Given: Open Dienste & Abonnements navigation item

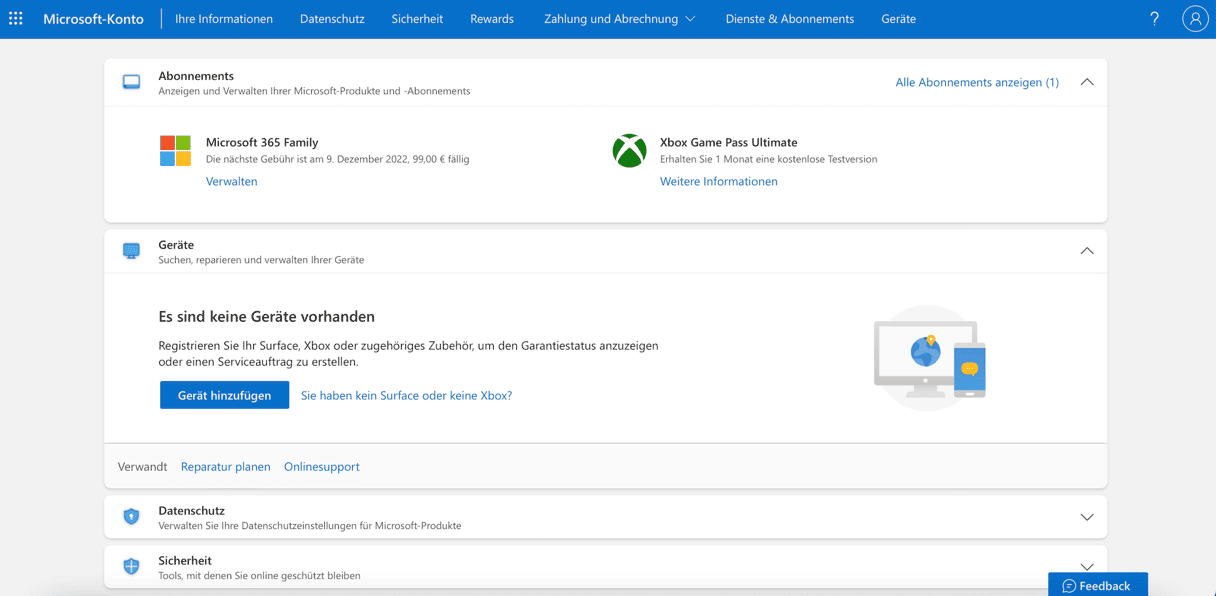Looking at the screenshot, I should pos(790,19).
